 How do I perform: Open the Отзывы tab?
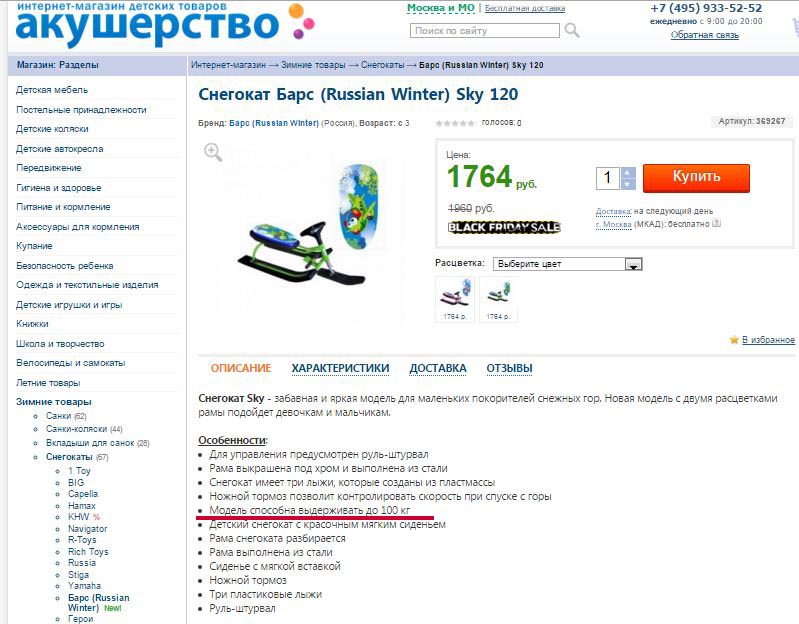[x=510, y=368]
